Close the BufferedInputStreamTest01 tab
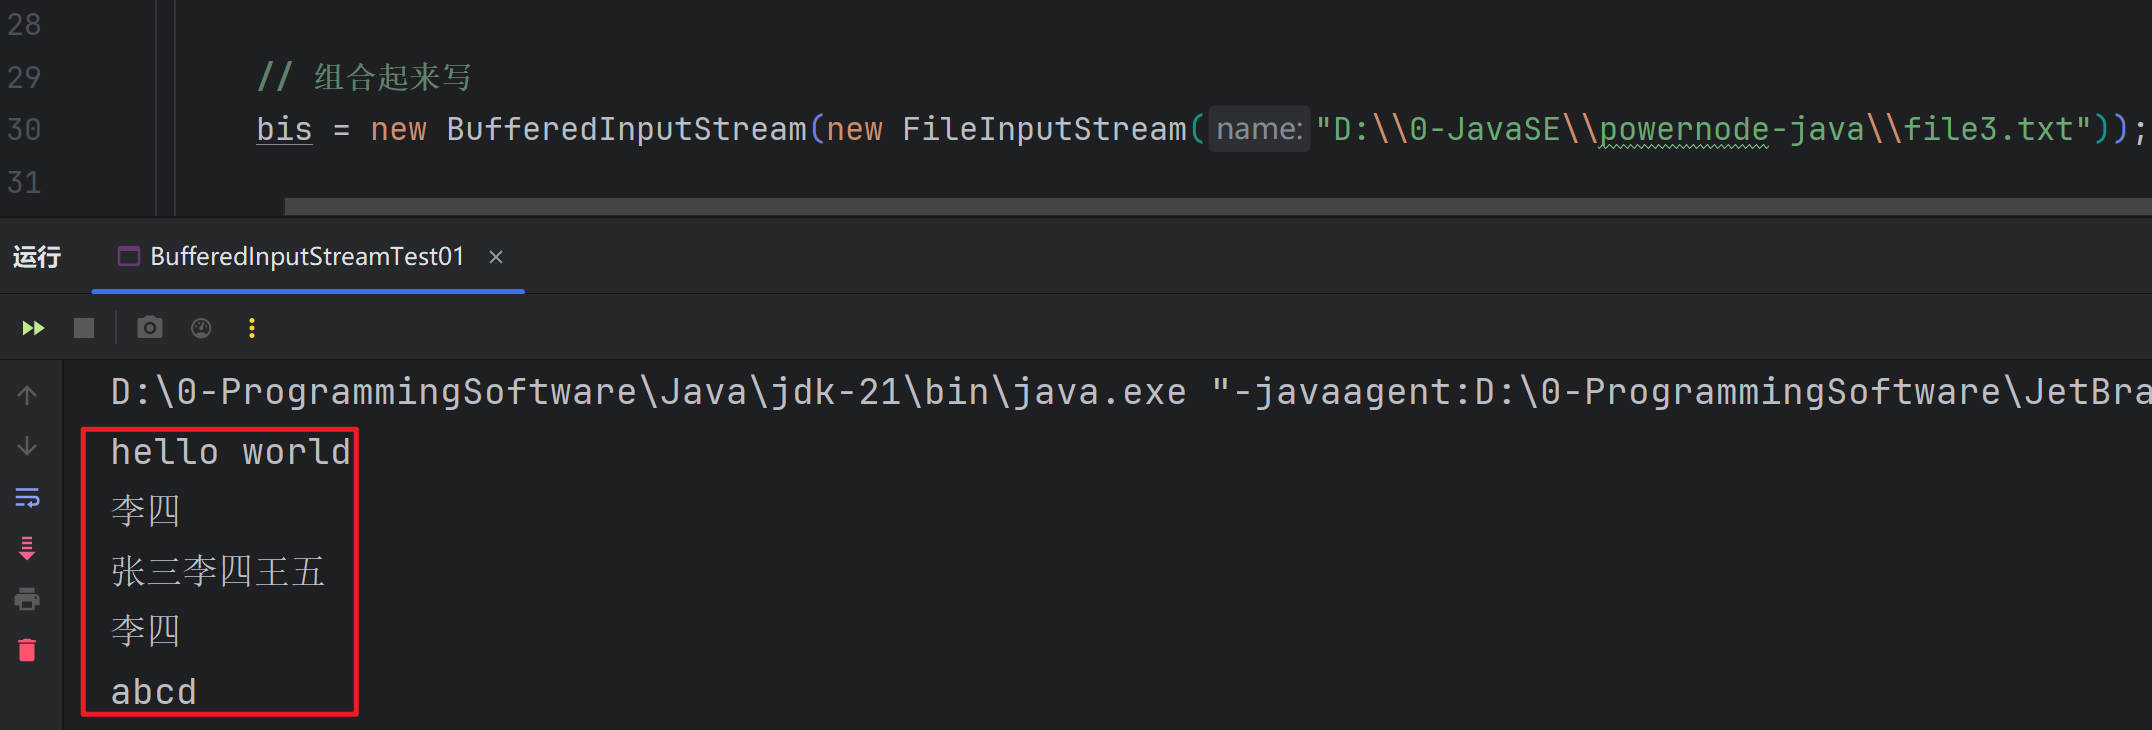 pyautogui.click(x=496, y=257)
